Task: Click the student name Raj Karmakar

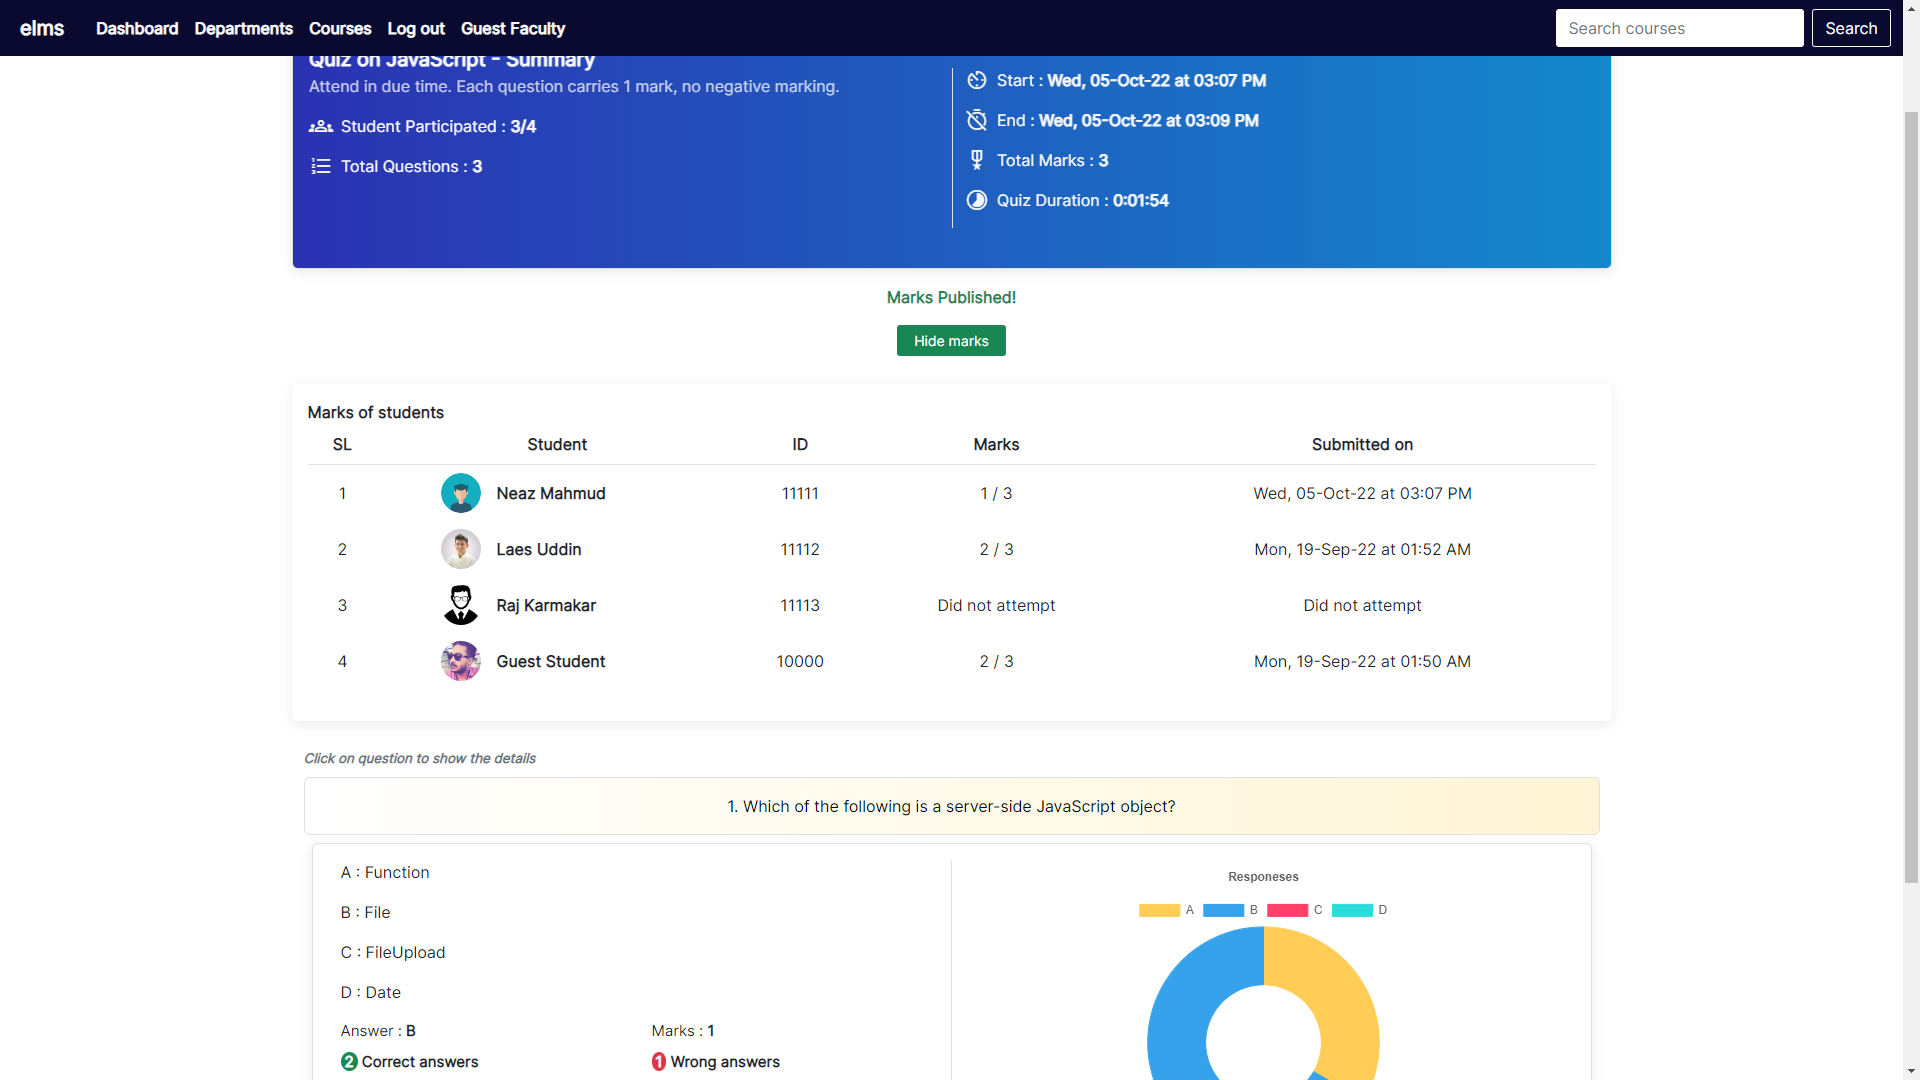Action: point(546,605)
